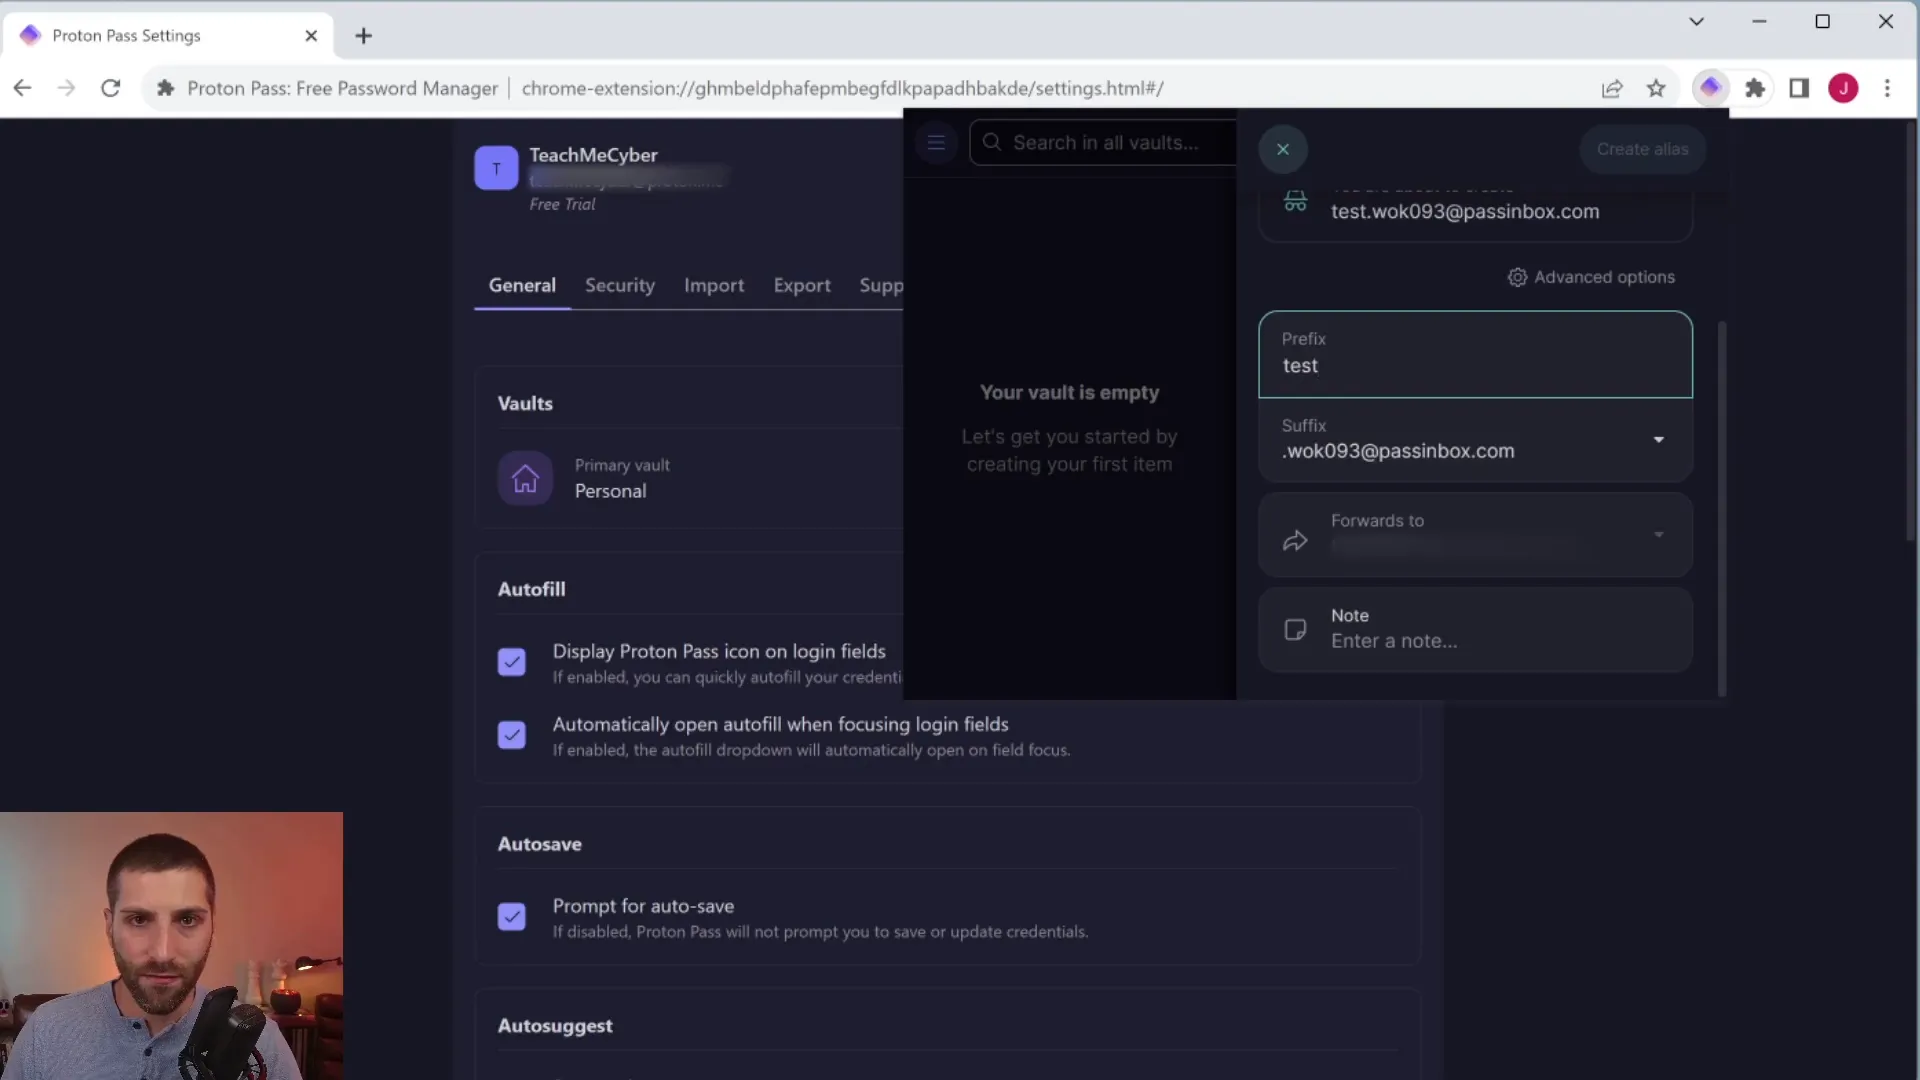Toggle the Chrome side panel icon
Viewport: 1920px width, 1080px height.
(1799, 88)
